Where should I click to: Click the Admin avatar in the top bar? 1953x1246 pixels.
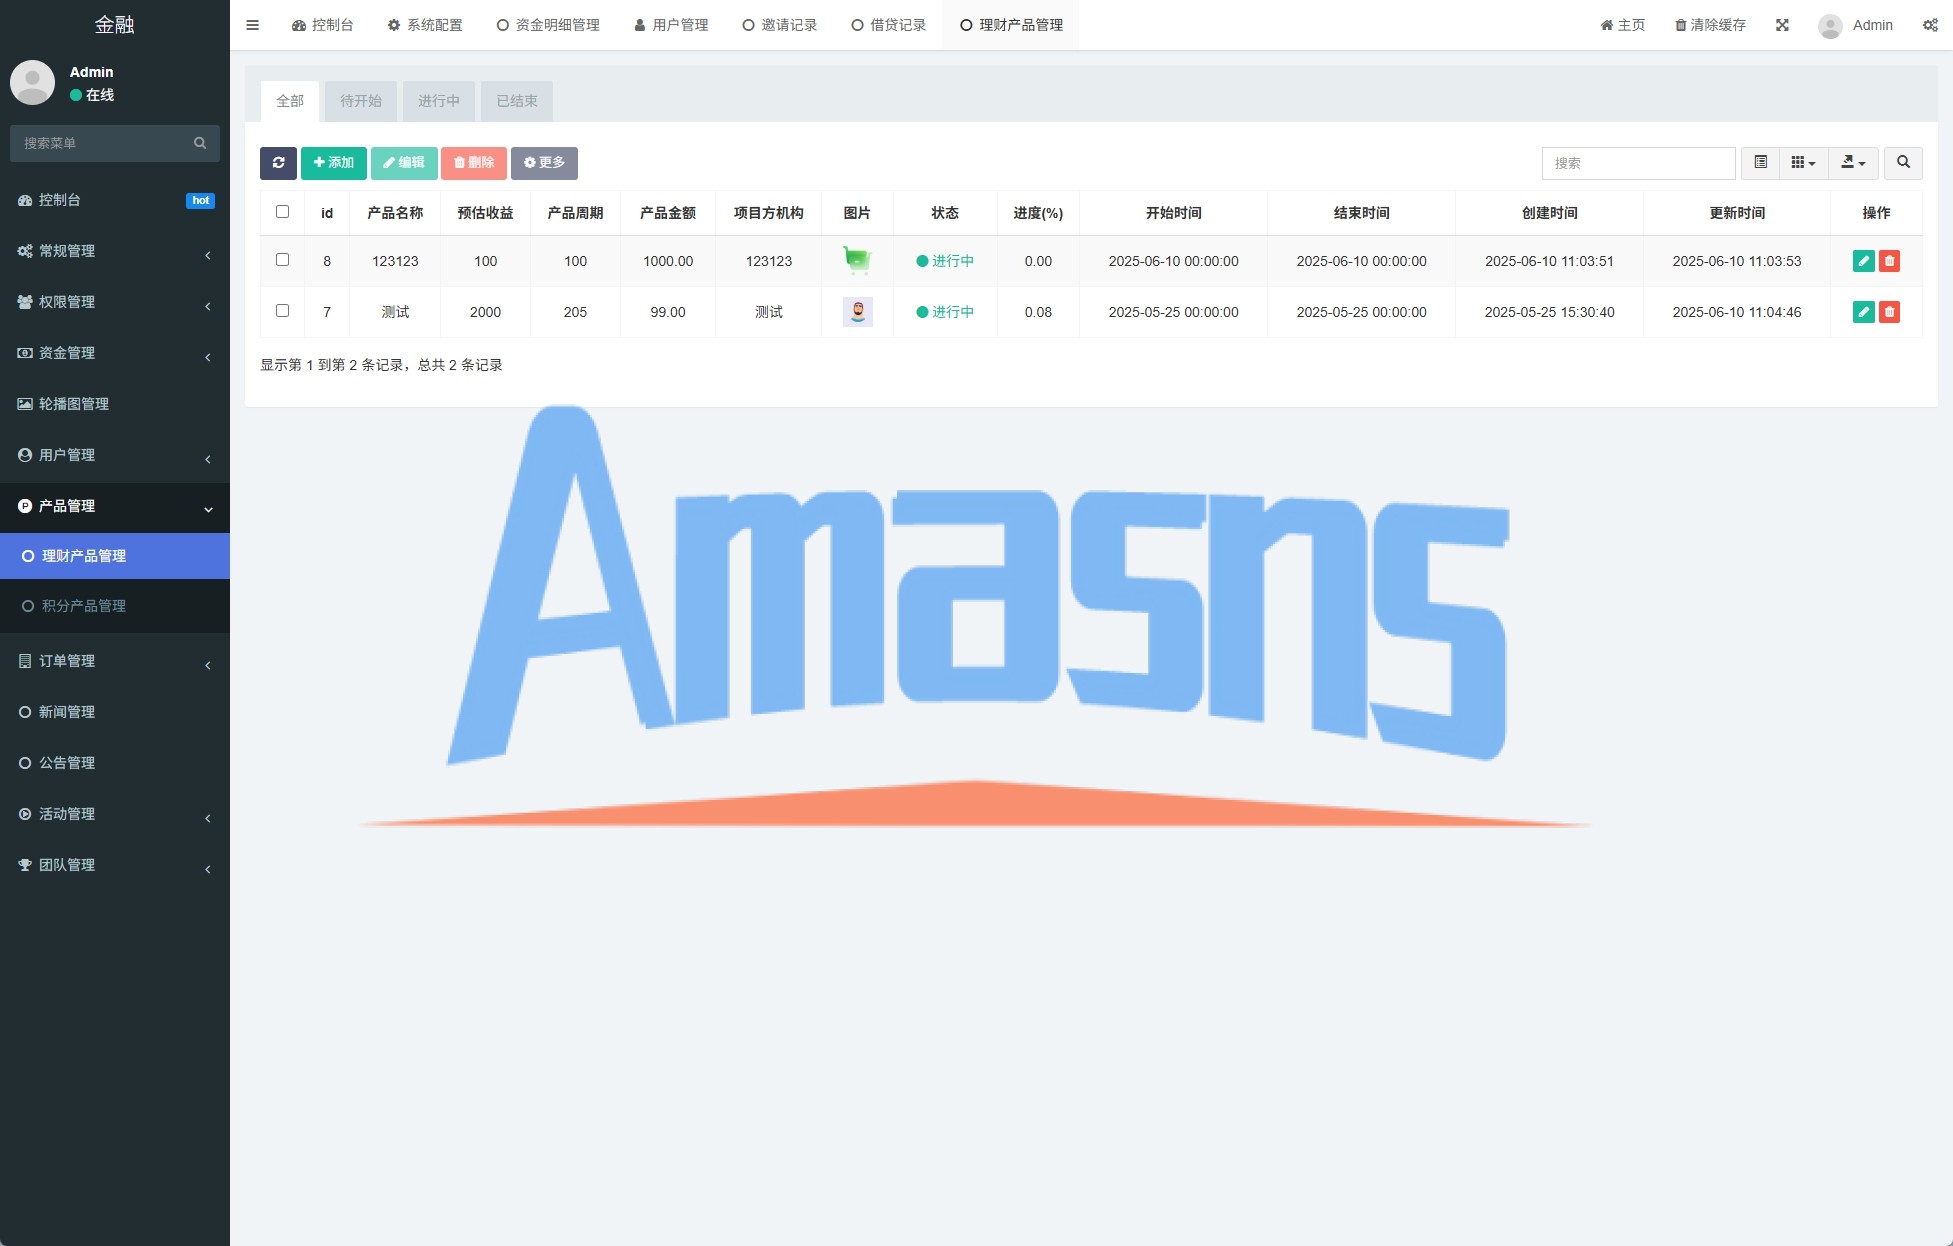1830,26
